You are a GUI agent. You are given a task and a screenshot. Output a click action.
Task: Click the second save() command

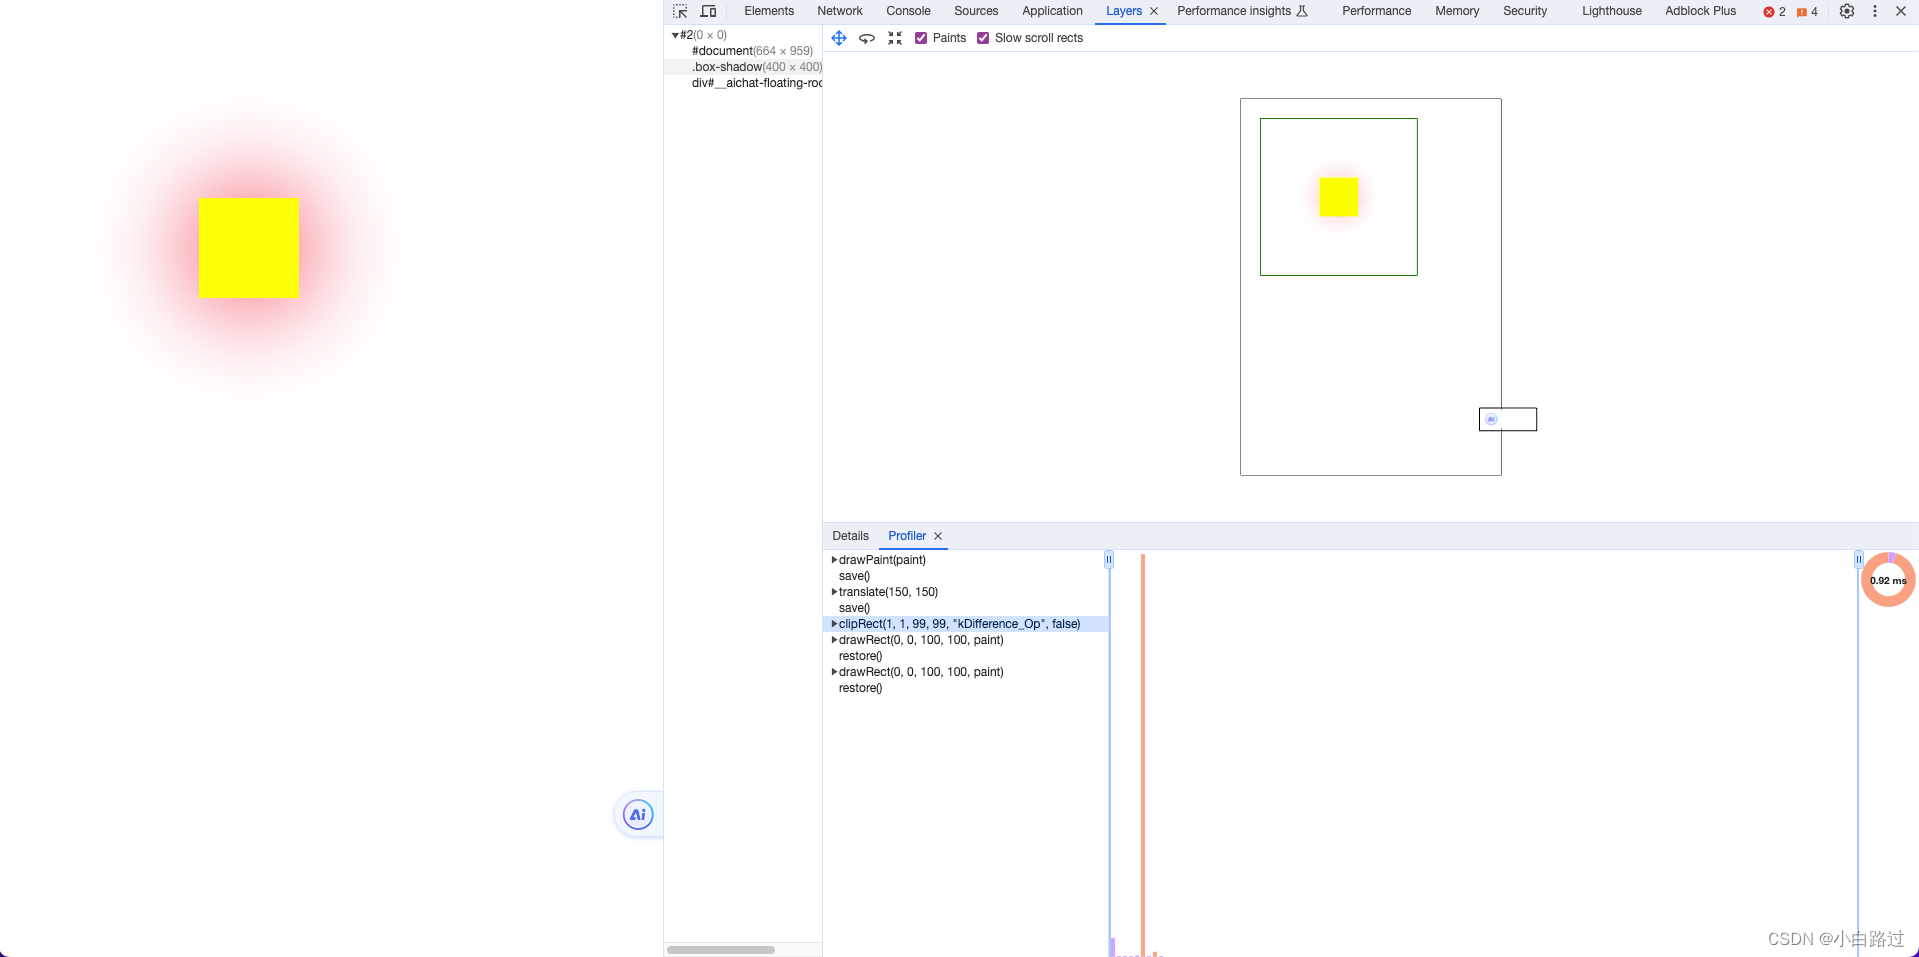[x=854, y=608]
